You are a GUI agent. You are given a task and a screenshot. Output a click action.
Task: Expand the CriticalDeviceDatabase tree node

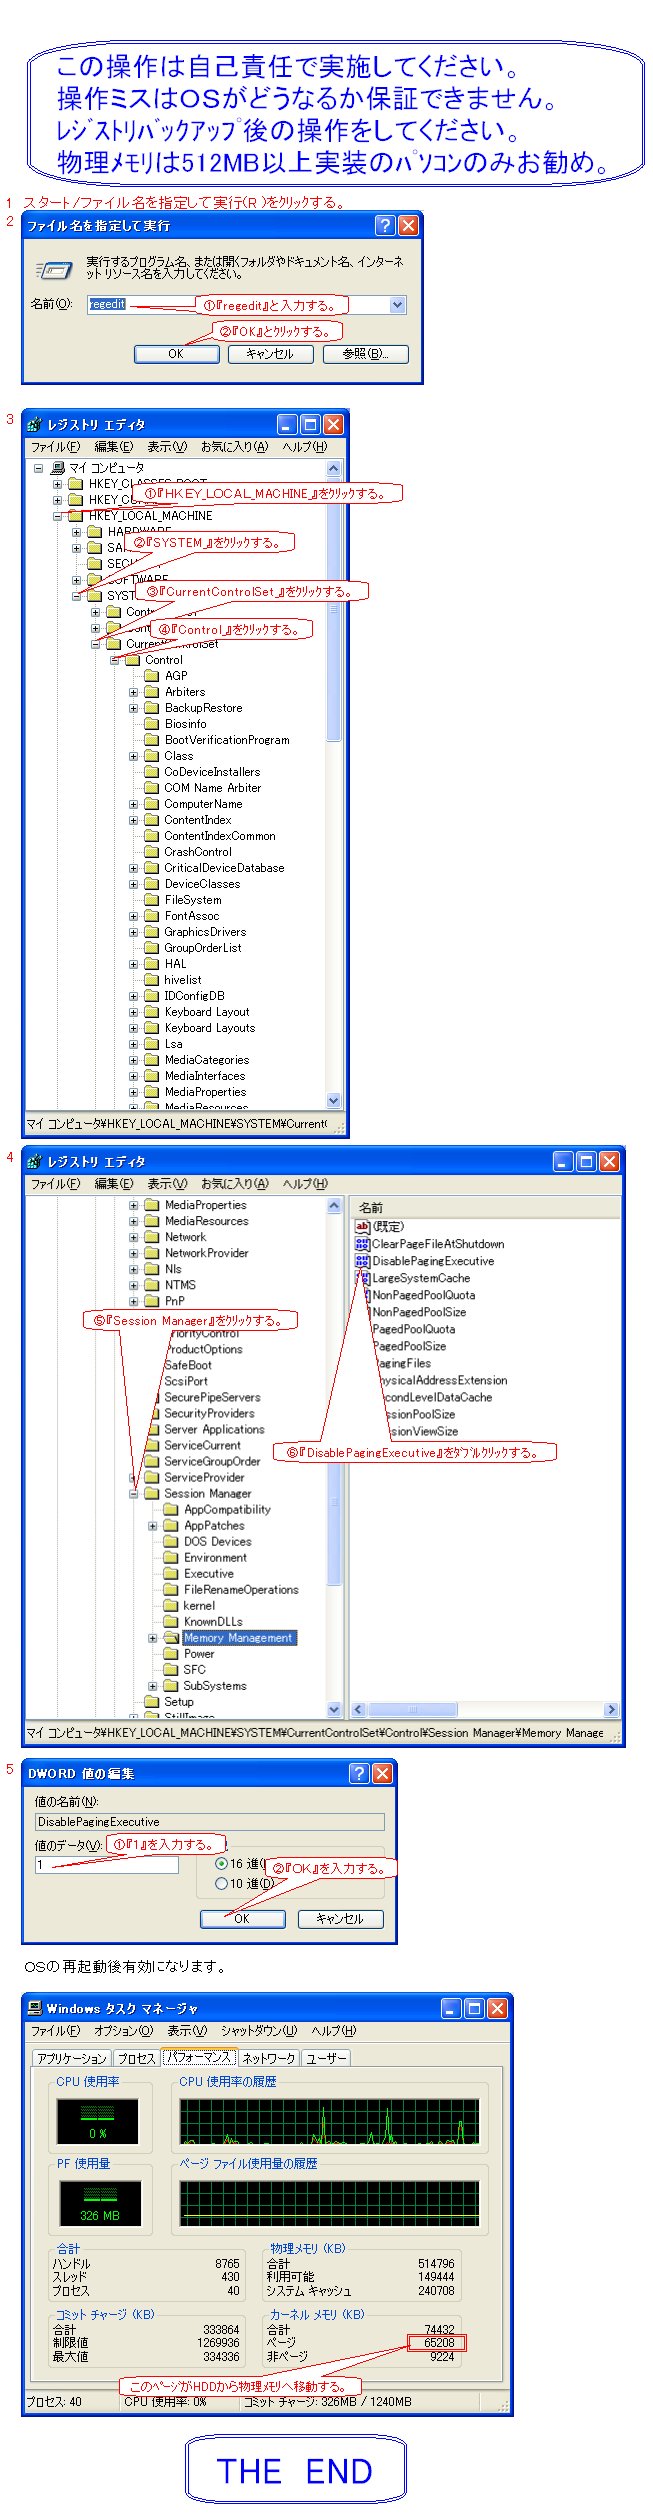click(134, 868)
